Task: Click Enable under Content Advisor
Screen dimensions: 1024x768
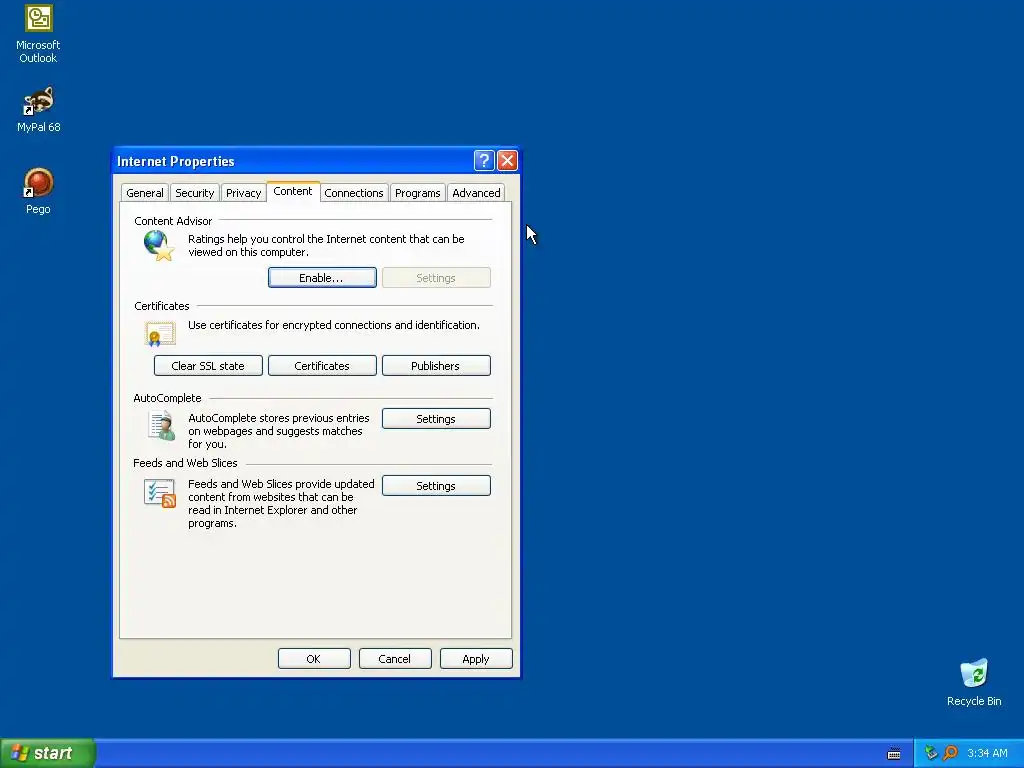Action: click(x=322, y=278)
